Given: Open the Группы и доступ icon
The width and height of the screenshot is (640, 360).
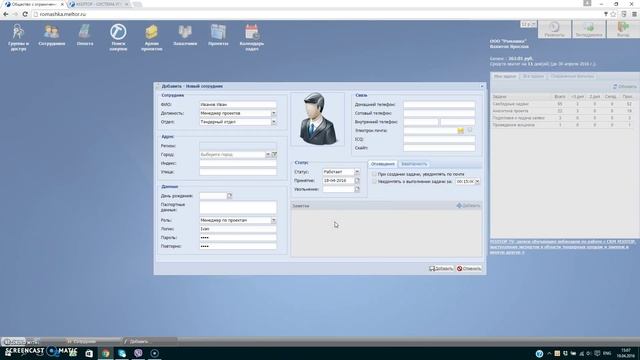Looking at the screenshot, I should (18, 37).
